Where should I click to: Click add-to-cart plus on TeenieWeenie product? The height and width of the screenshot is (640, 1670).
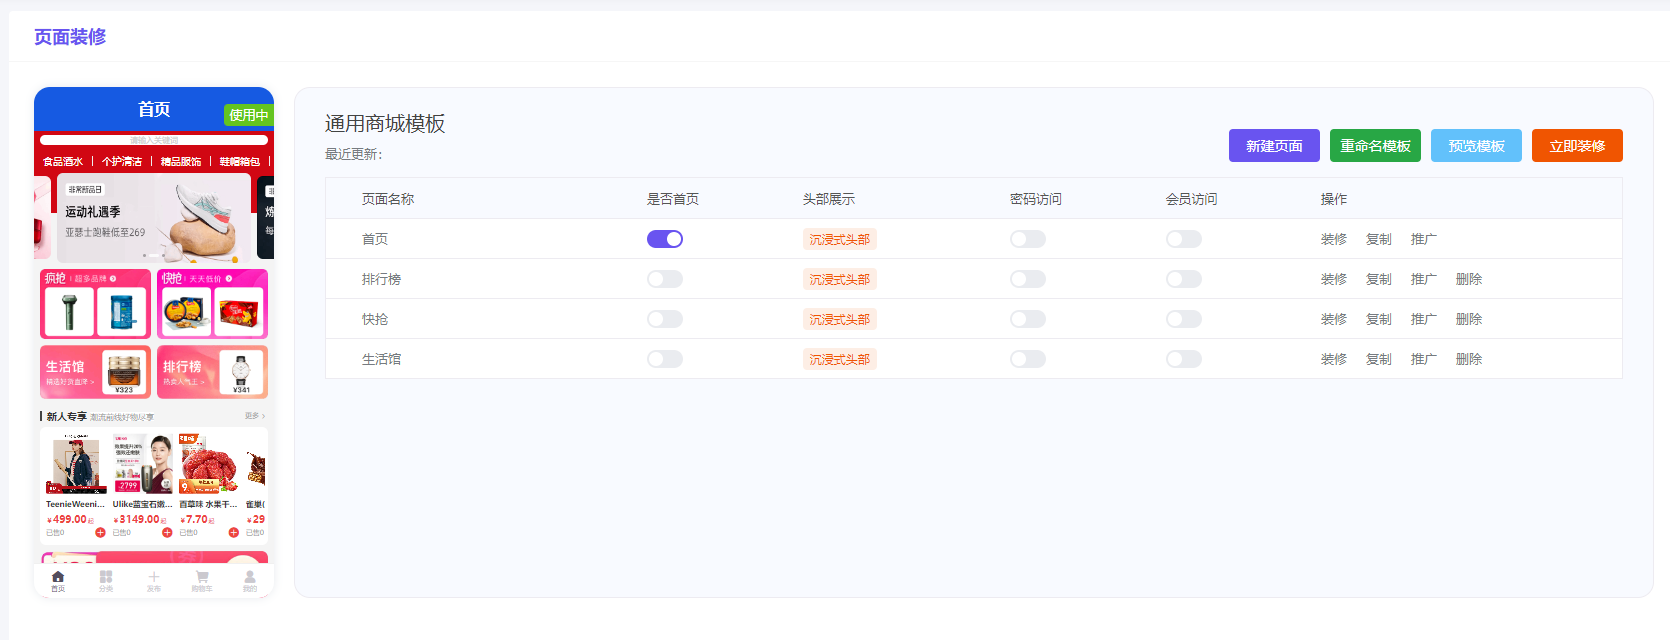click(x=100, y=533)
